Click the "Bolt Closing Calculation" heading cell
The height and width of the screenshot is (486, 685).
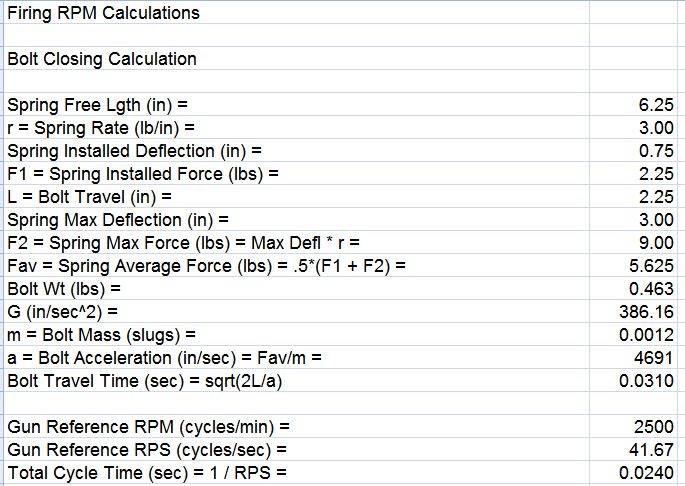point(102,58)
